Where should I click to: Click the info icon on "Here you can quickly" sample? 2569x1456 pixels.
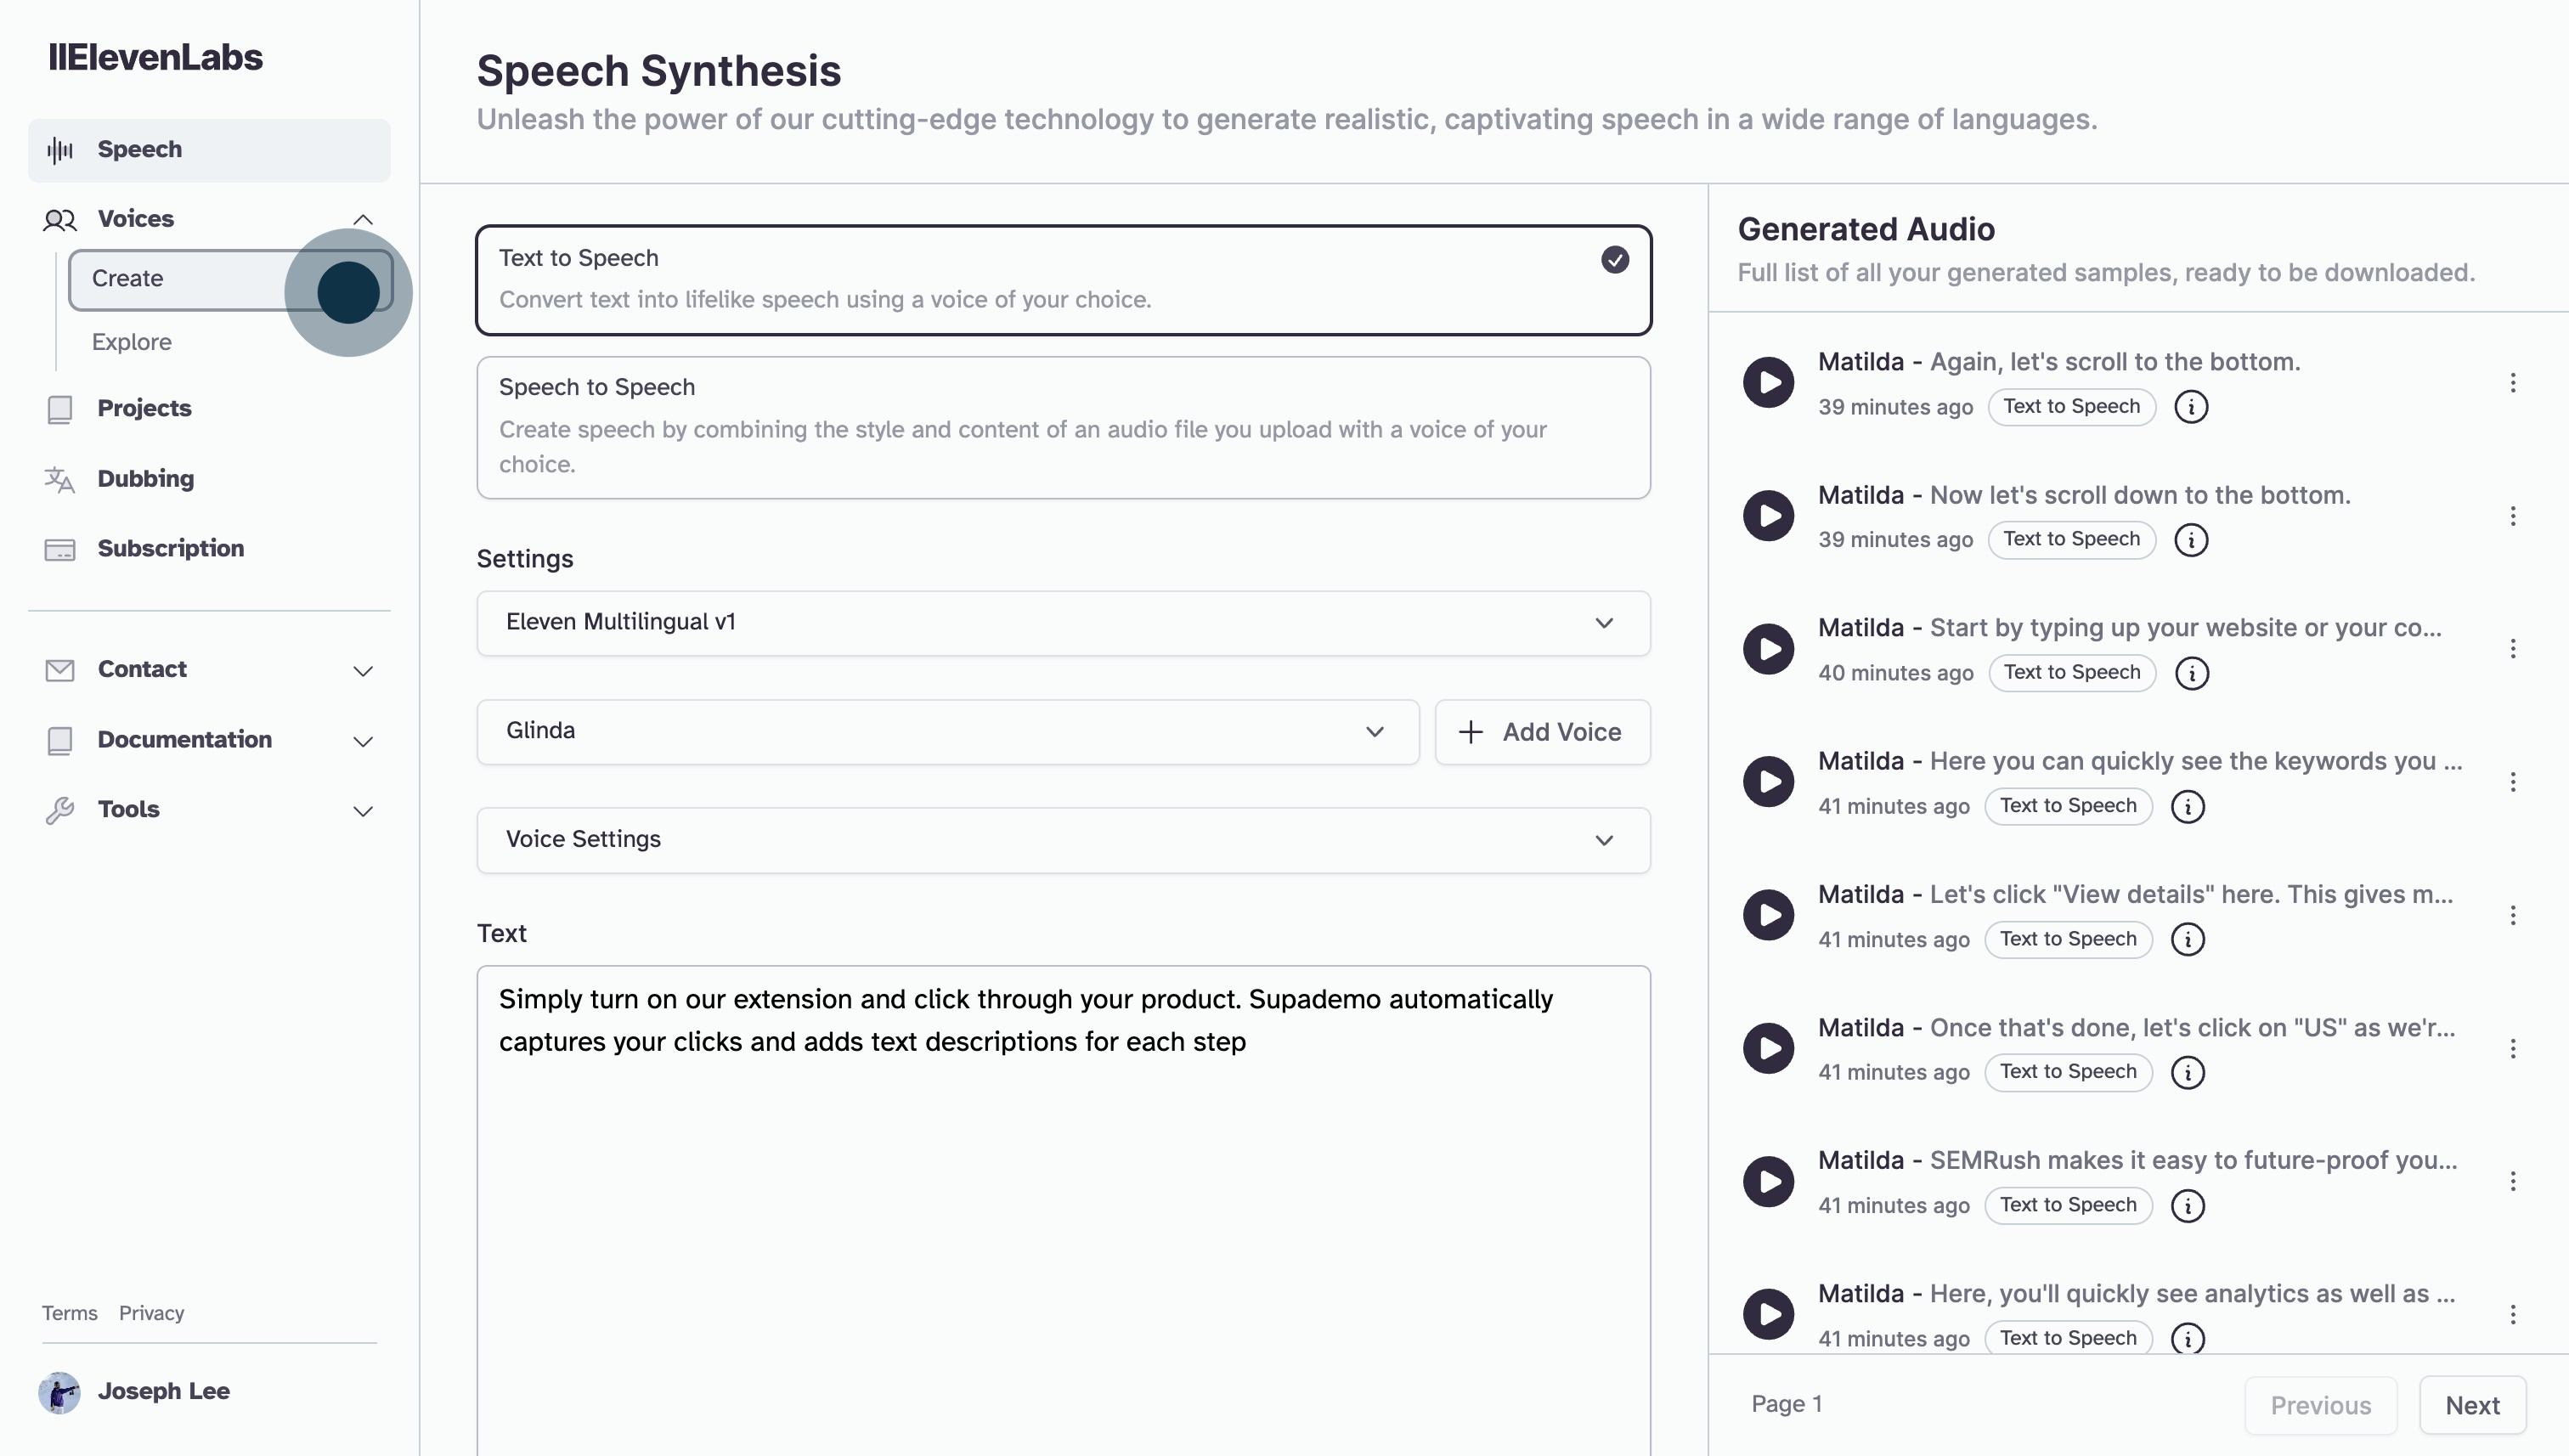pyautogui.click(x=2187, y=806)
